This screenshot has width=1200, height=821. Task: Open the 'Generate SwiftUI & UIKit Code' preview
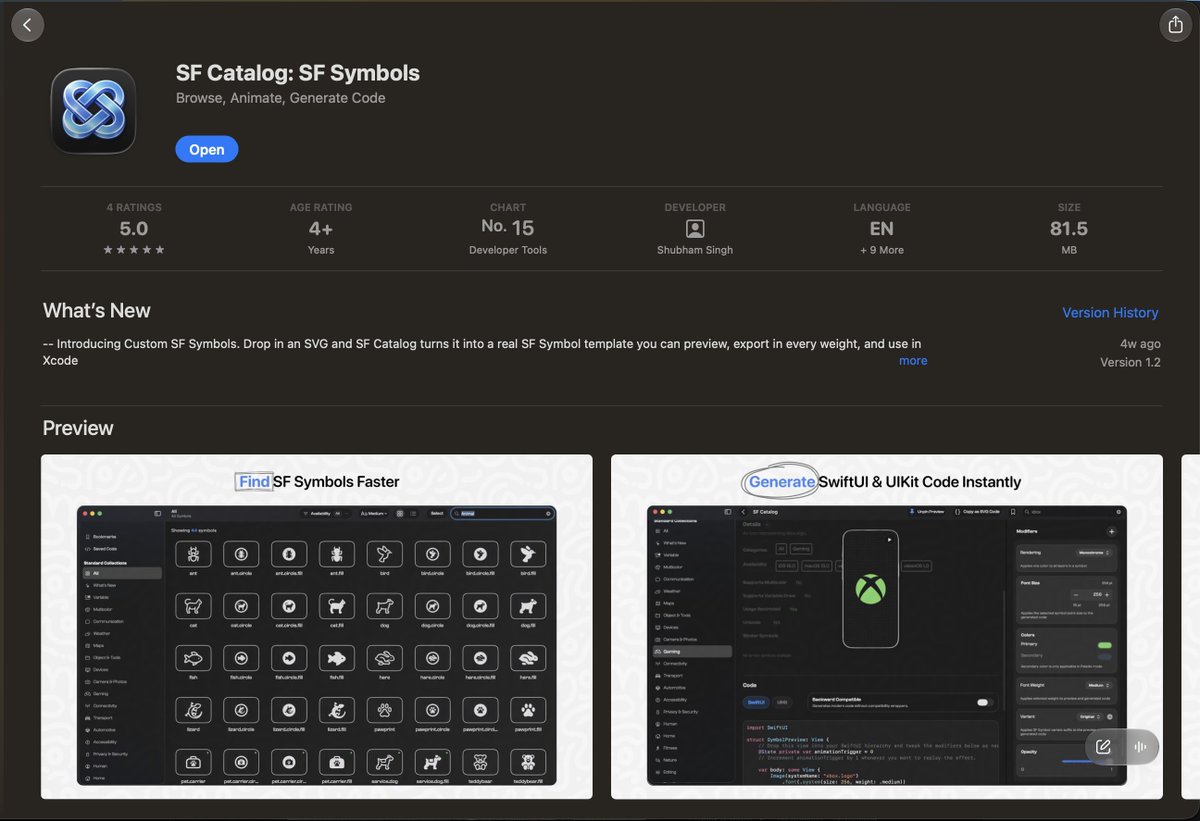tap(887, 627)
